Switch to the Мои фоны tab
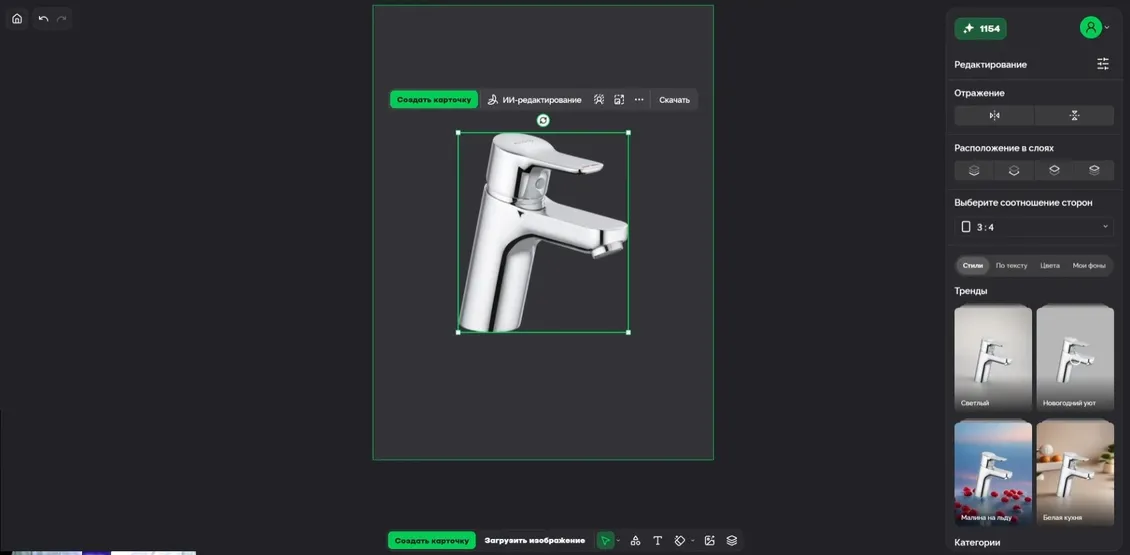1130x555 pixels. tap(1089, 266)
